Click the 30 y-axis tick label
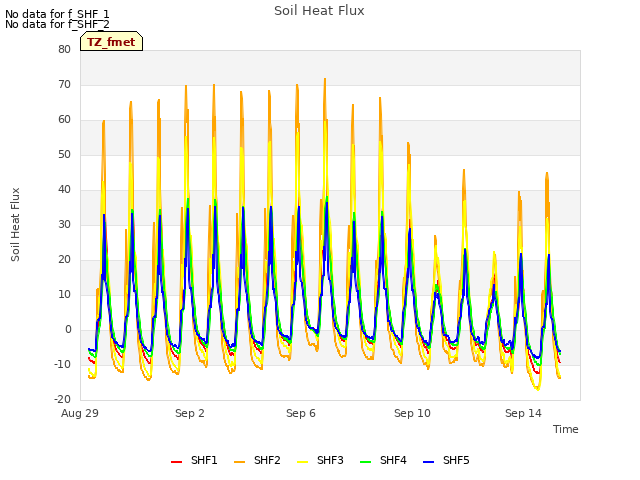640x480 pixels. [x=64, y=224]
